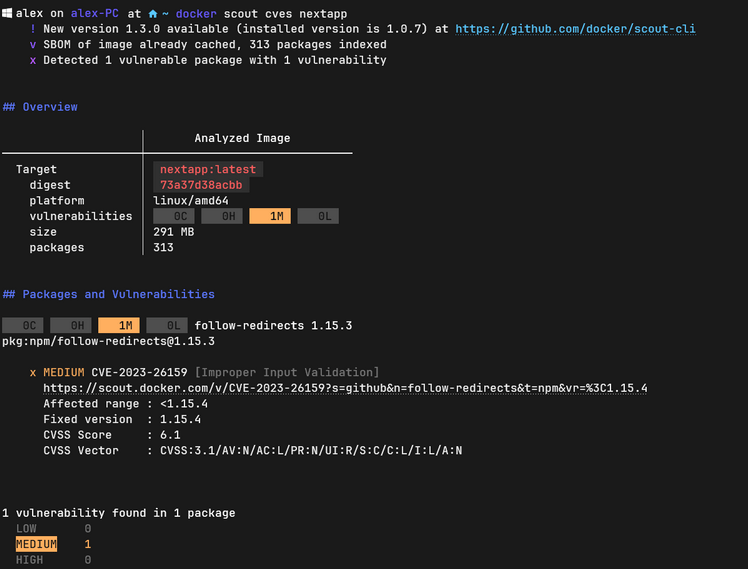Click the '## Overview' heading
Viewport: 748px width, 569px height.
click(40, 107)
